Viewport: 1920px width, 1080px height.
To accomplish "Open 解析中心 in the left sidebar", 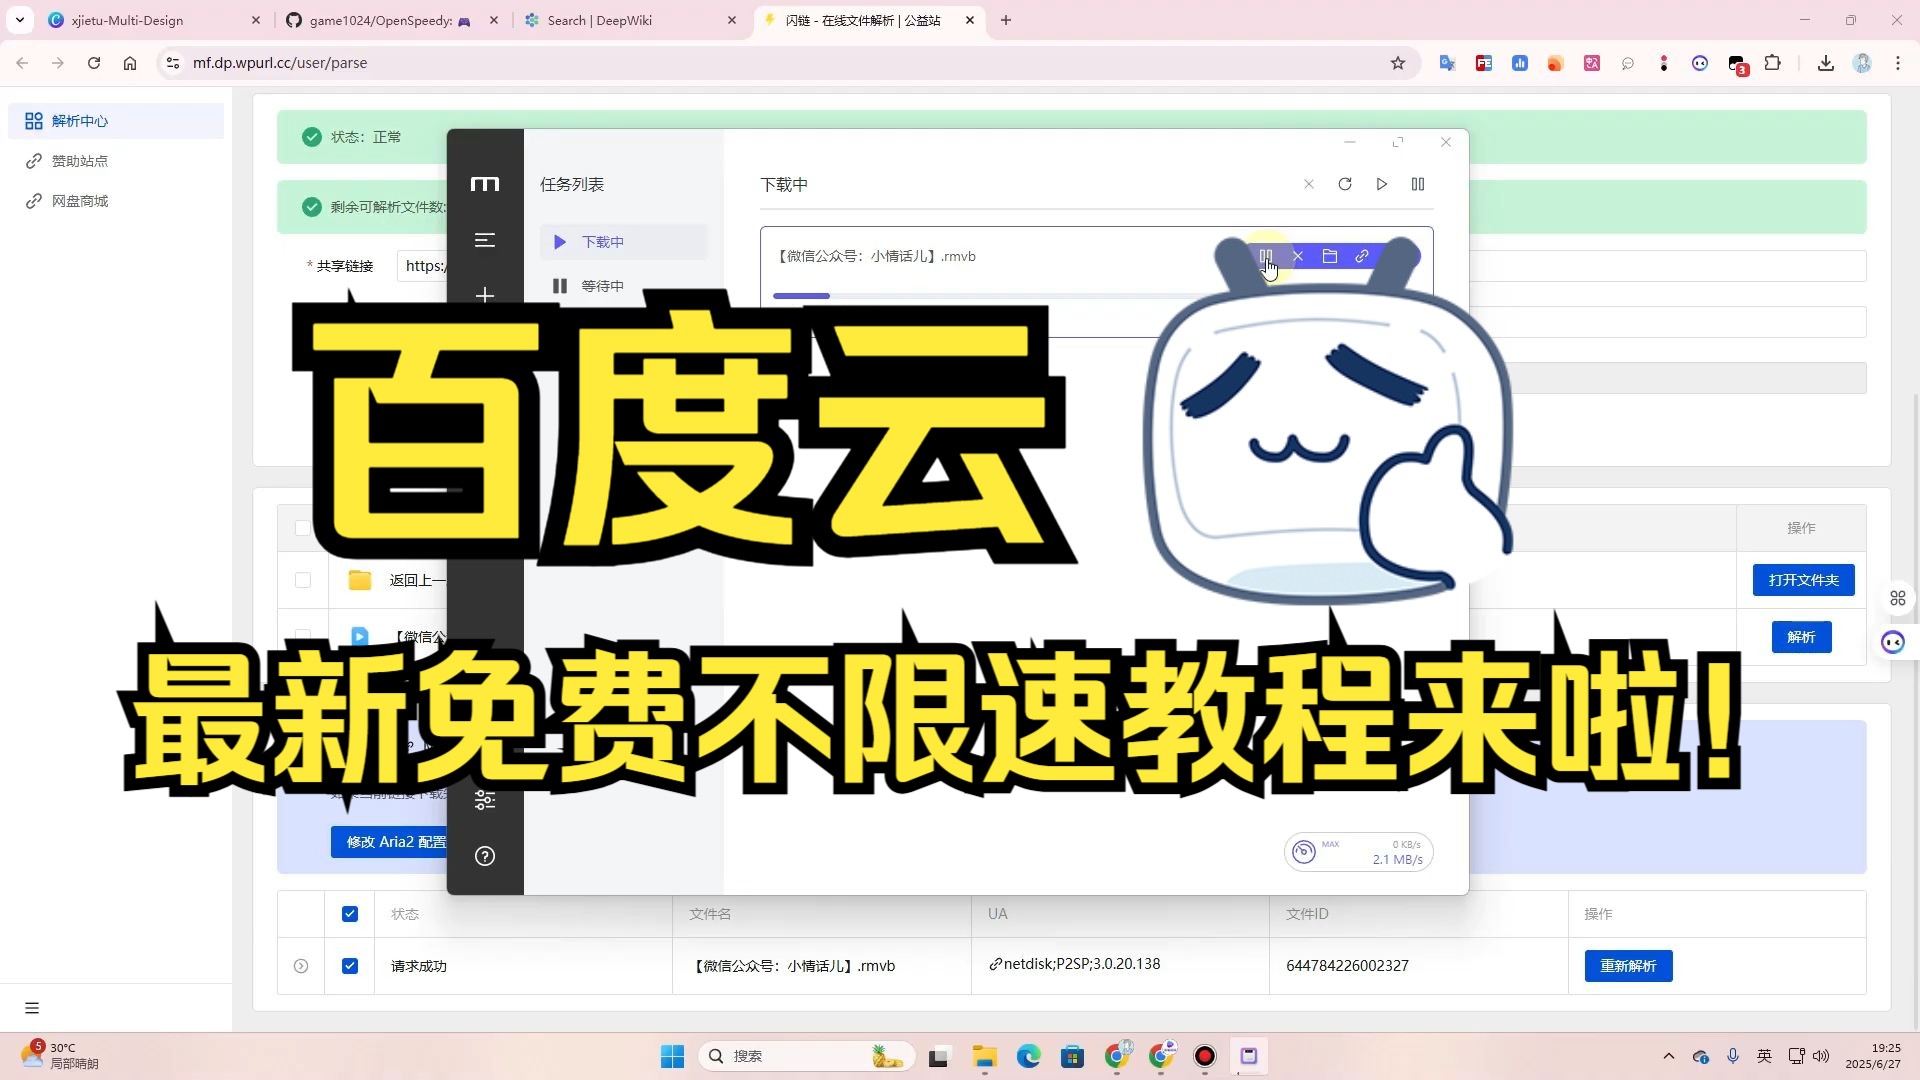I will pyautogui.click(x=116, y=121).
